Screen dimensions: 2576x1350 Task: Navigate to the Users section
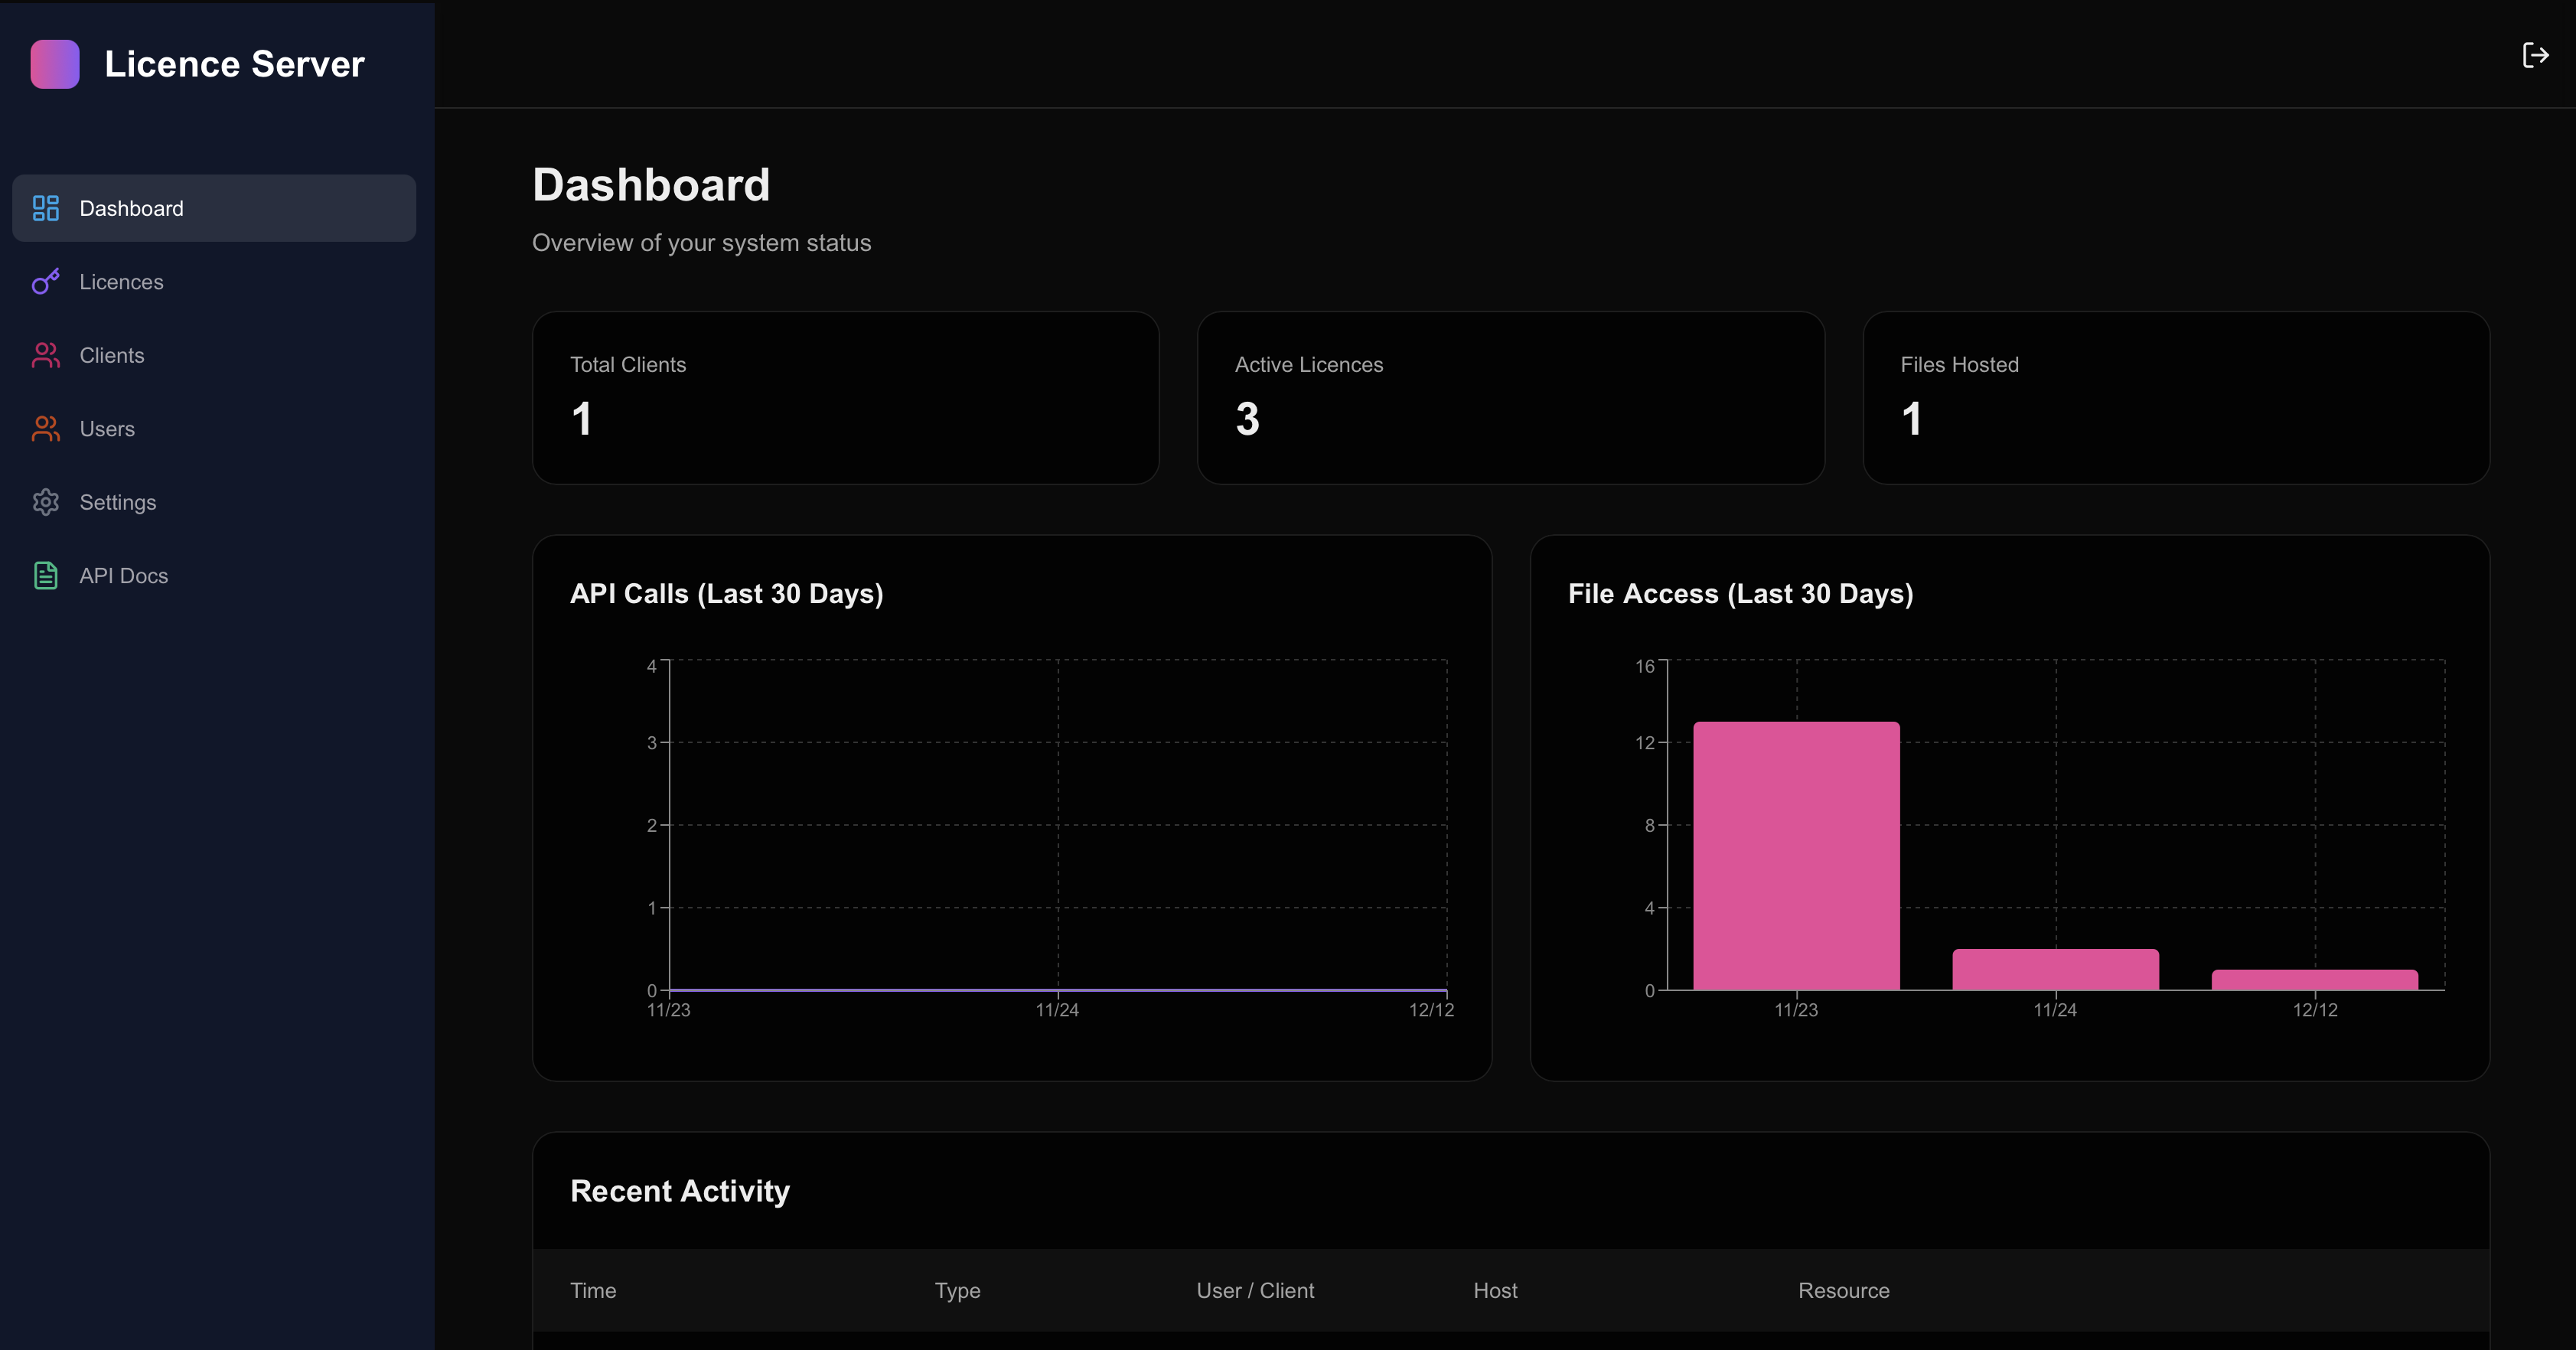click(x=107, y=428)
